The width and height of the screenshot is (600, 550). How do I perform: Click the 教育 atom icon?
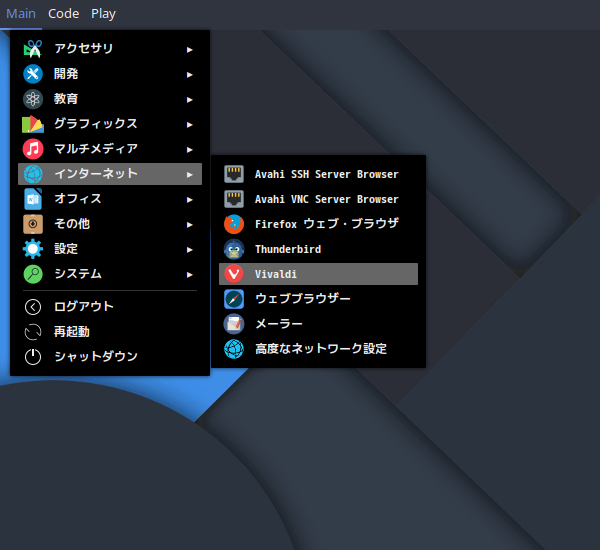(33, 99)
